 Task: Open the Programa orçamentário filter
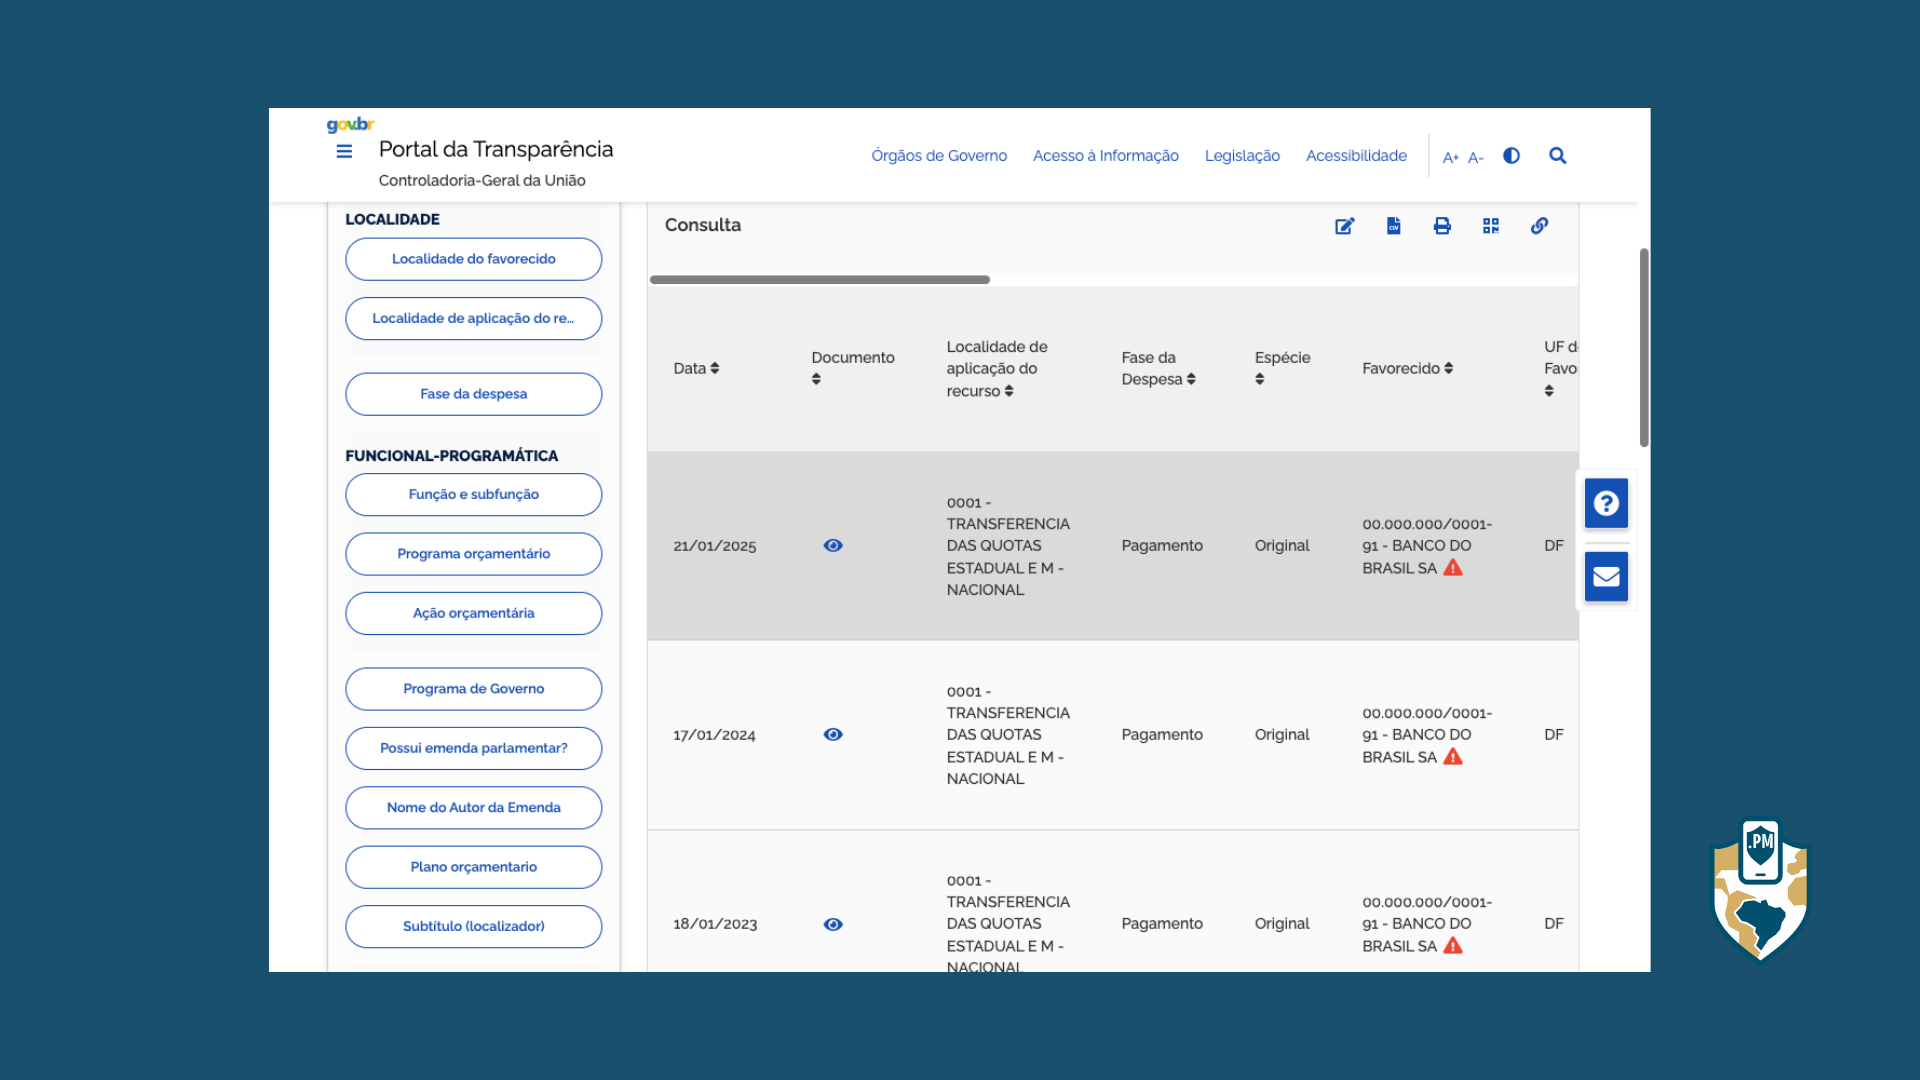click(473, 554)
